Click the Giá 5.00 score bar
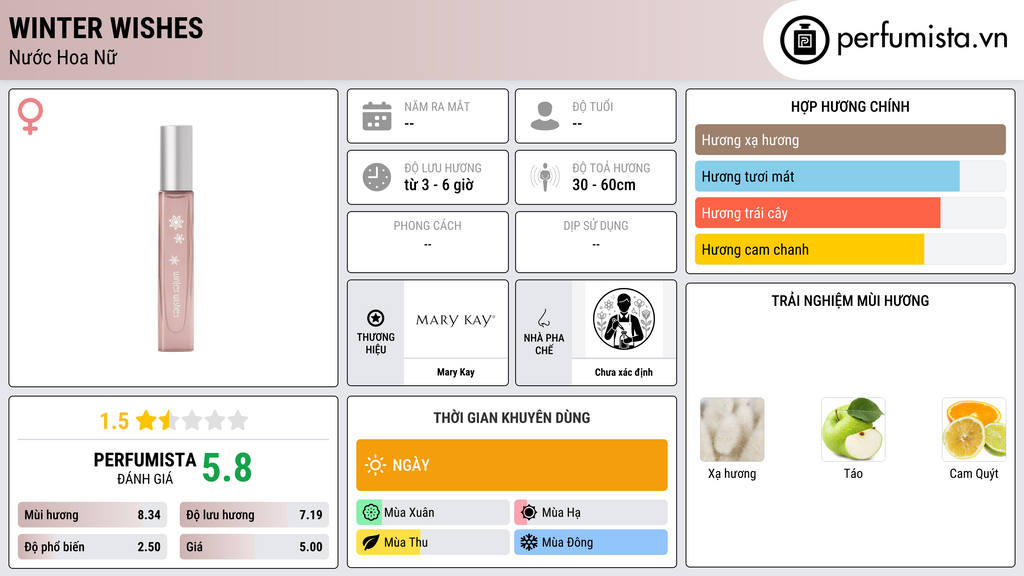Image resolution: width=1024 pixels, height=576 pixels. (x=254, y=547)
